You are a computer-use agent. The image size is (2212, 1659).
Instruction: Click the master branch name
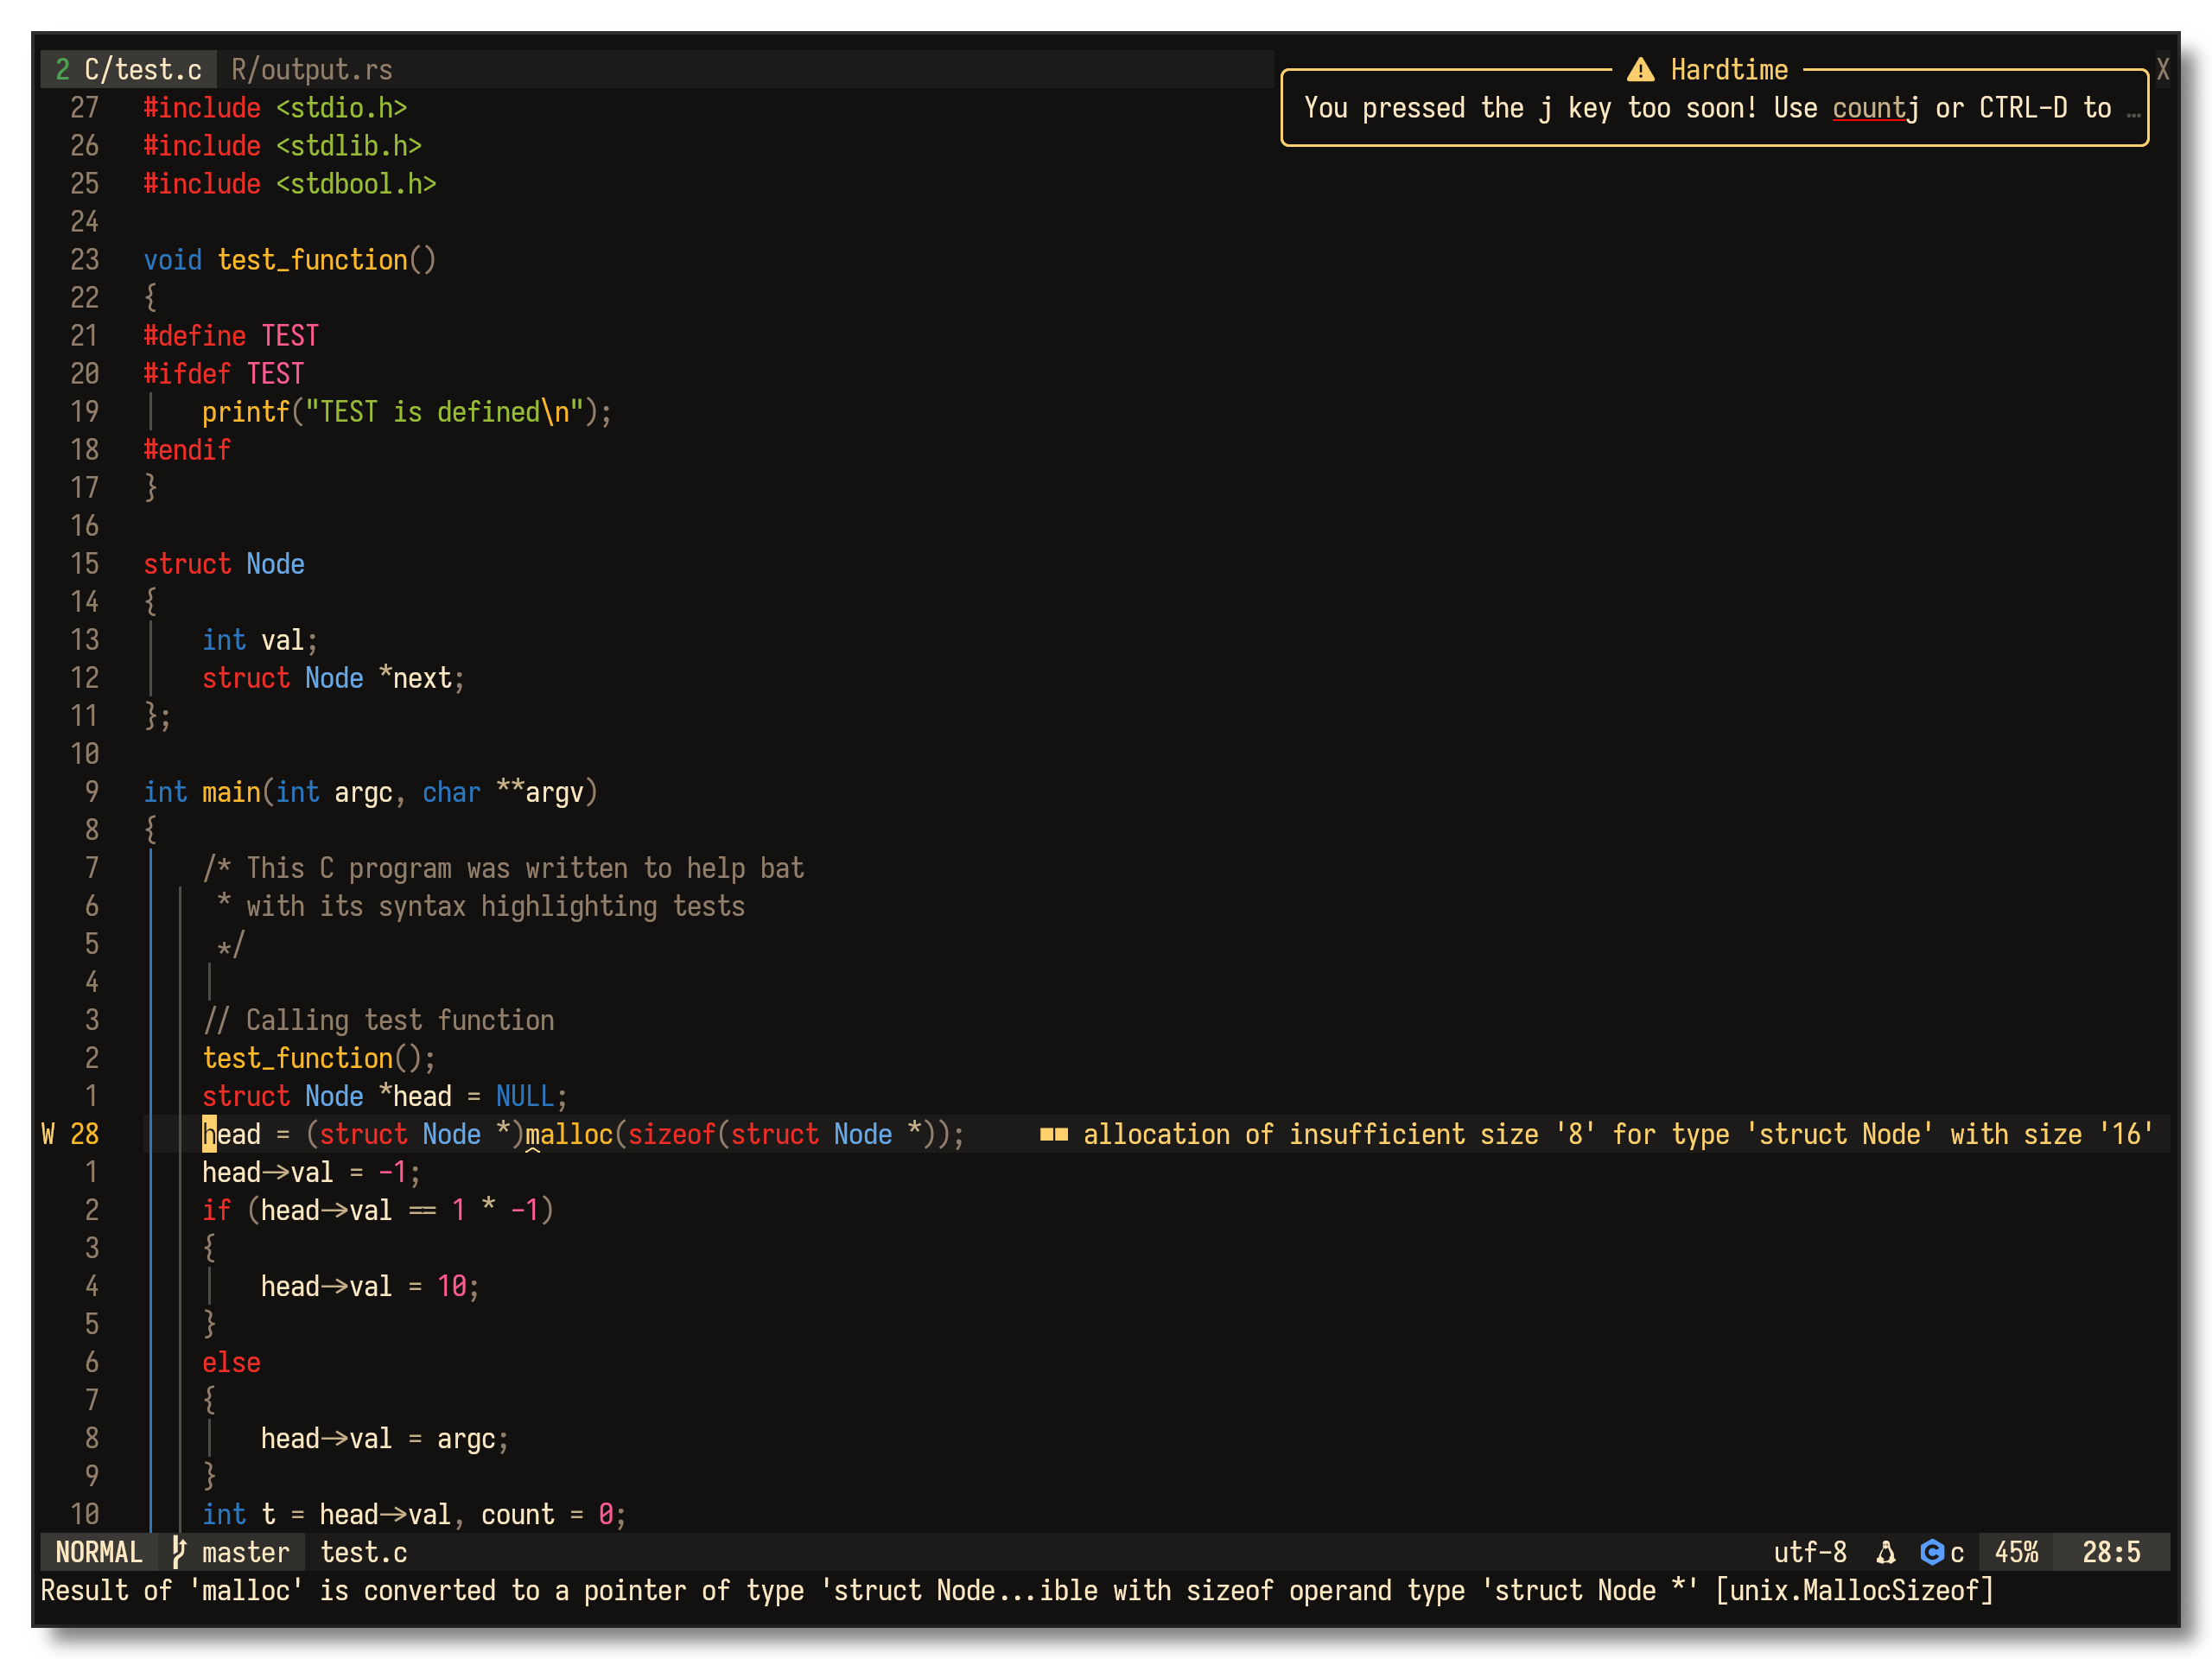point(245,1552)
